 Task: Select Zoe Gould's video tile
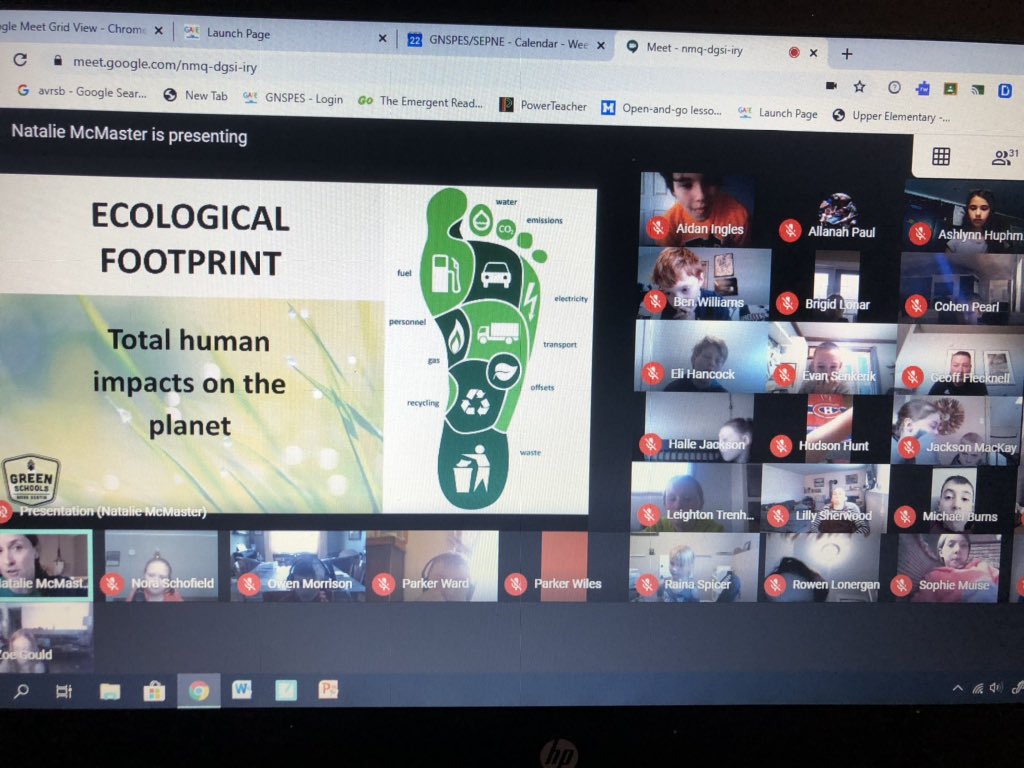click(x=46, y=637)
